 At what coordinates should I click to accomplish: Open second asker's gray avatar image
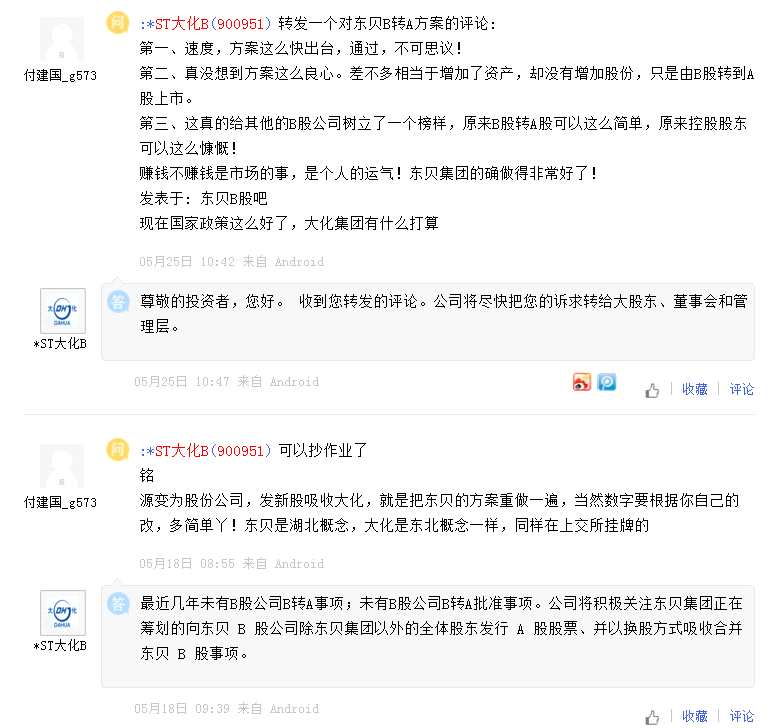(x=62, y=468)
